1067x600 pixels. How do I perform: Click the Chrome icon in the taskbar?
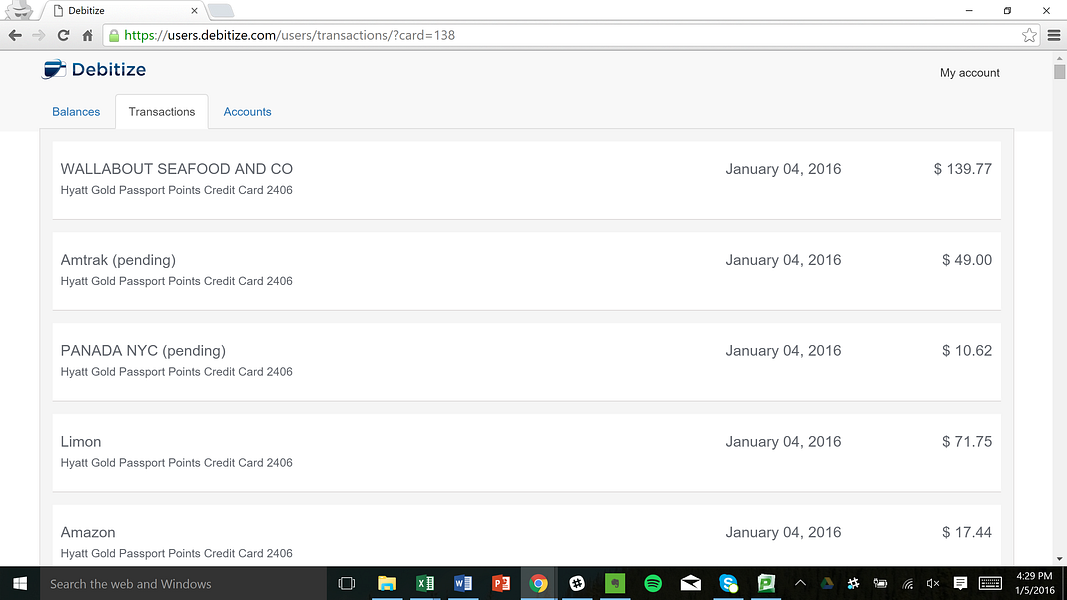pos(538,584)
